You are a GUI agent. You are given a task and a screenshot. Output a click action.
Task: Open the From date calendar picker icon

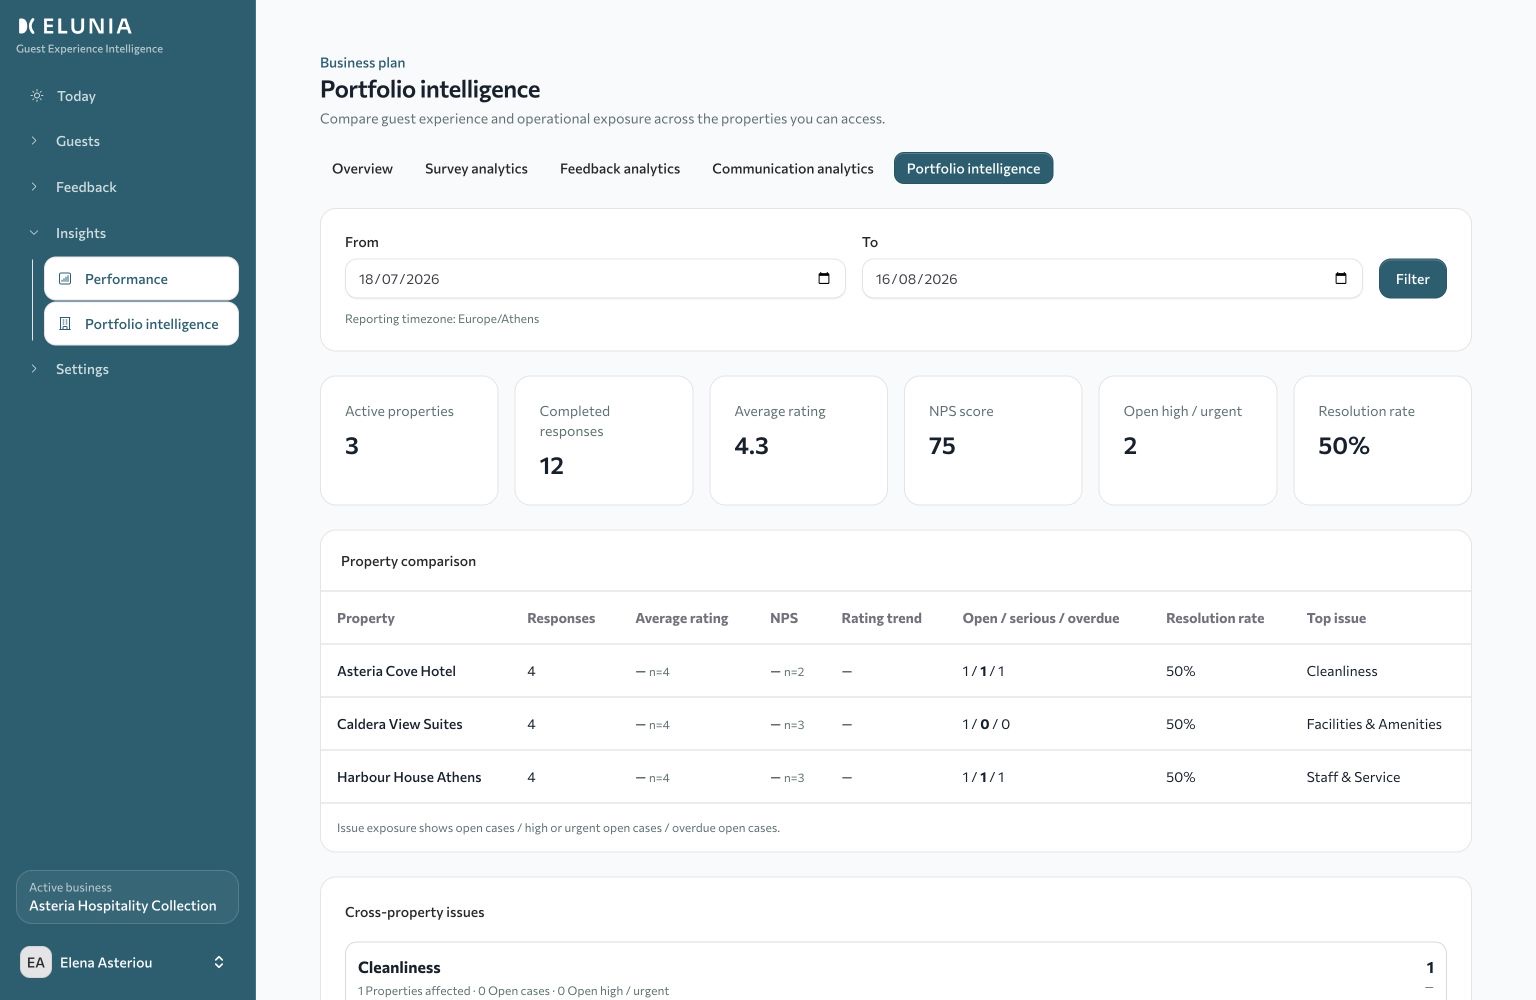tap(824, 279)
